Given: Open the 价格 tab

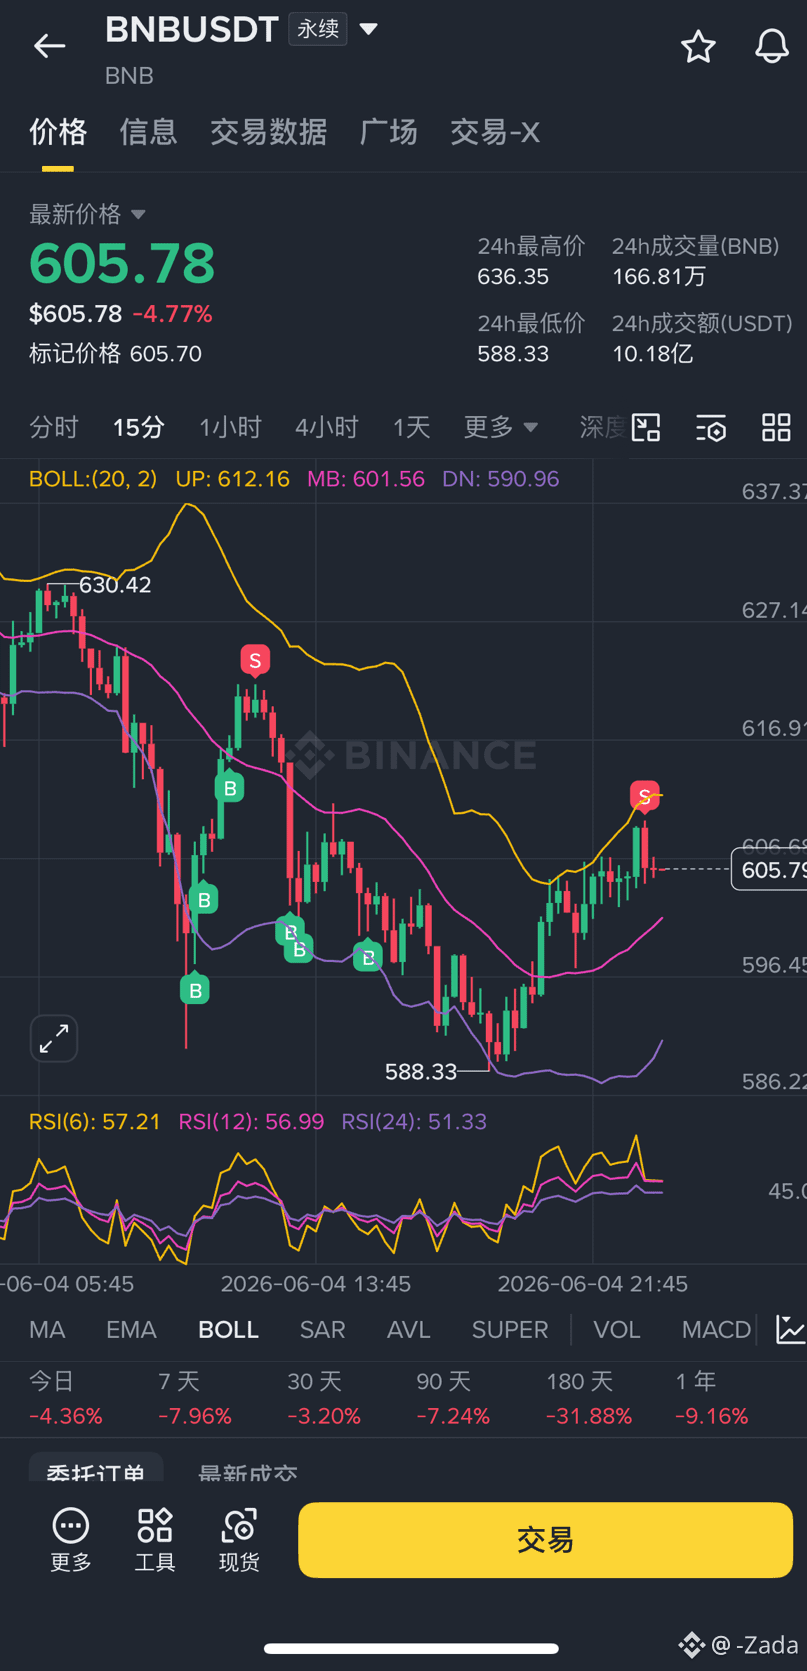Looking at the screenshot, I should [x=58, y=132].
